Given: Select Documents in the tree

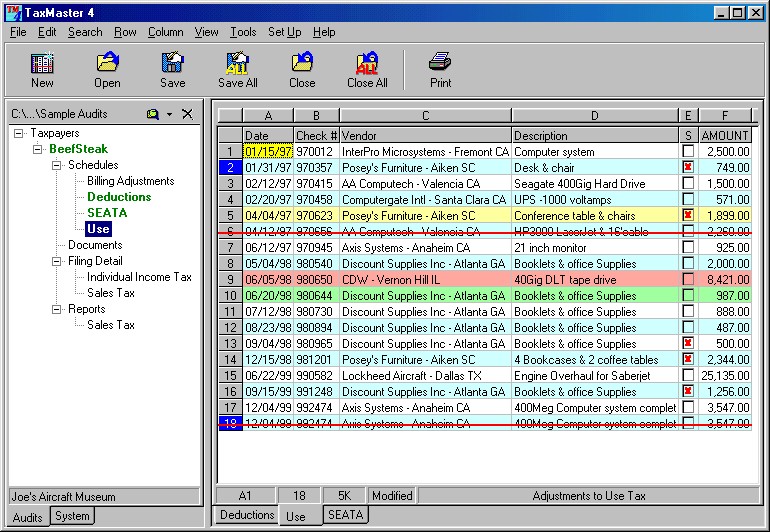Looking at the screenshot, I should tap(95, 245).
